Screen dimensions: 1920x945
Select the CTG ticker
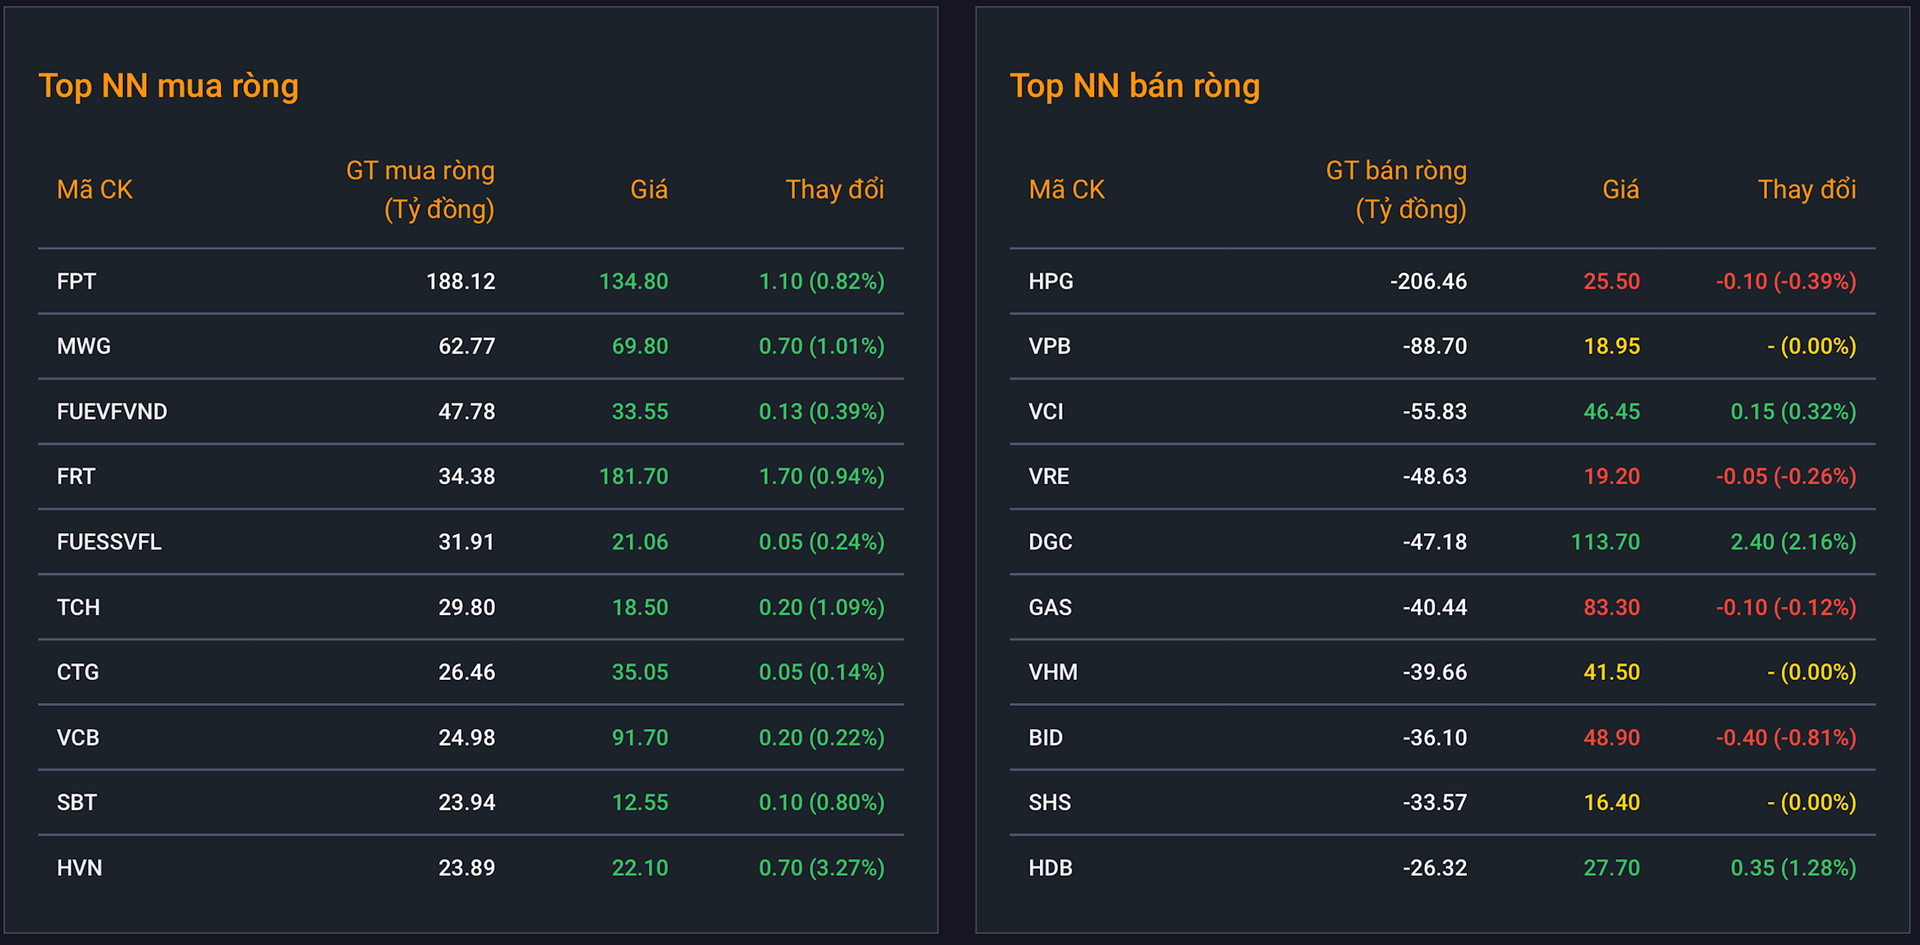[78, 673]
